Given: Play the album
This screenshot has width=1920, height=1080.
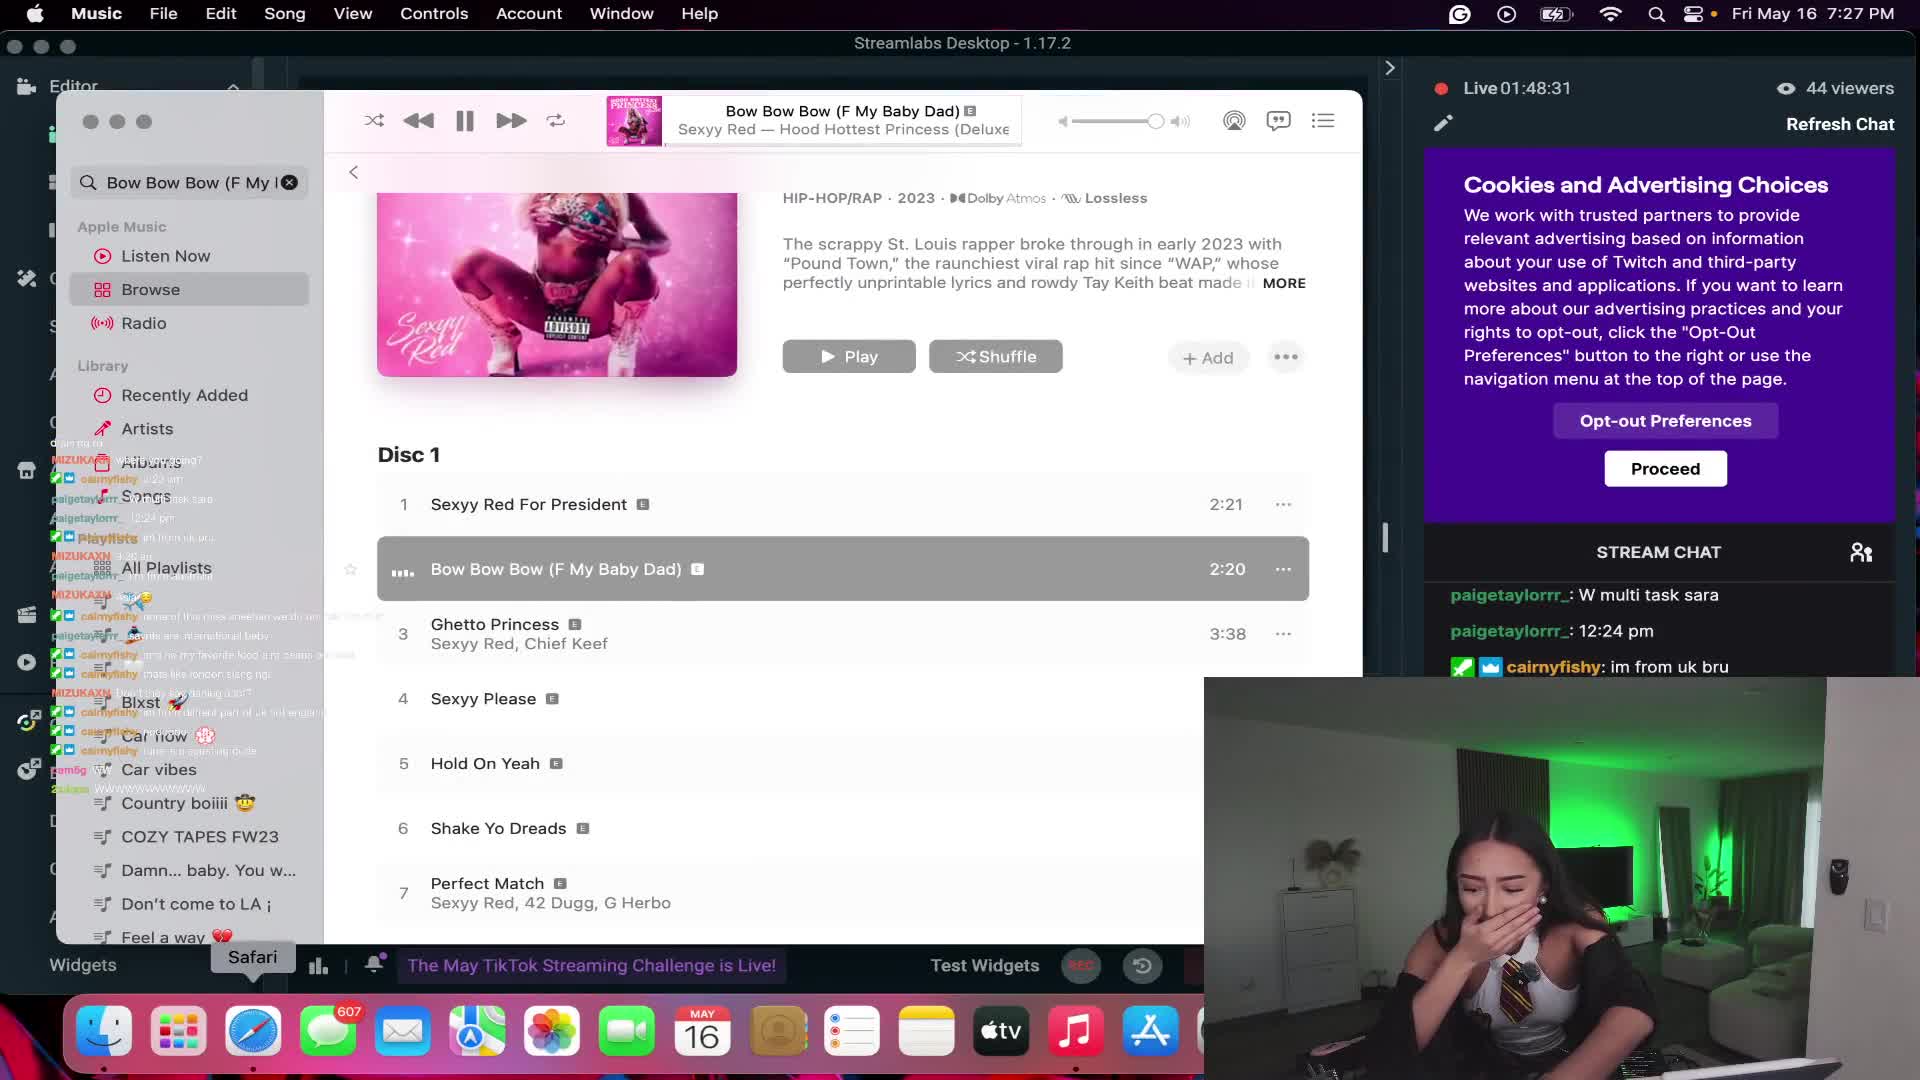Looking at the screenshot, I should click(849, 356).
